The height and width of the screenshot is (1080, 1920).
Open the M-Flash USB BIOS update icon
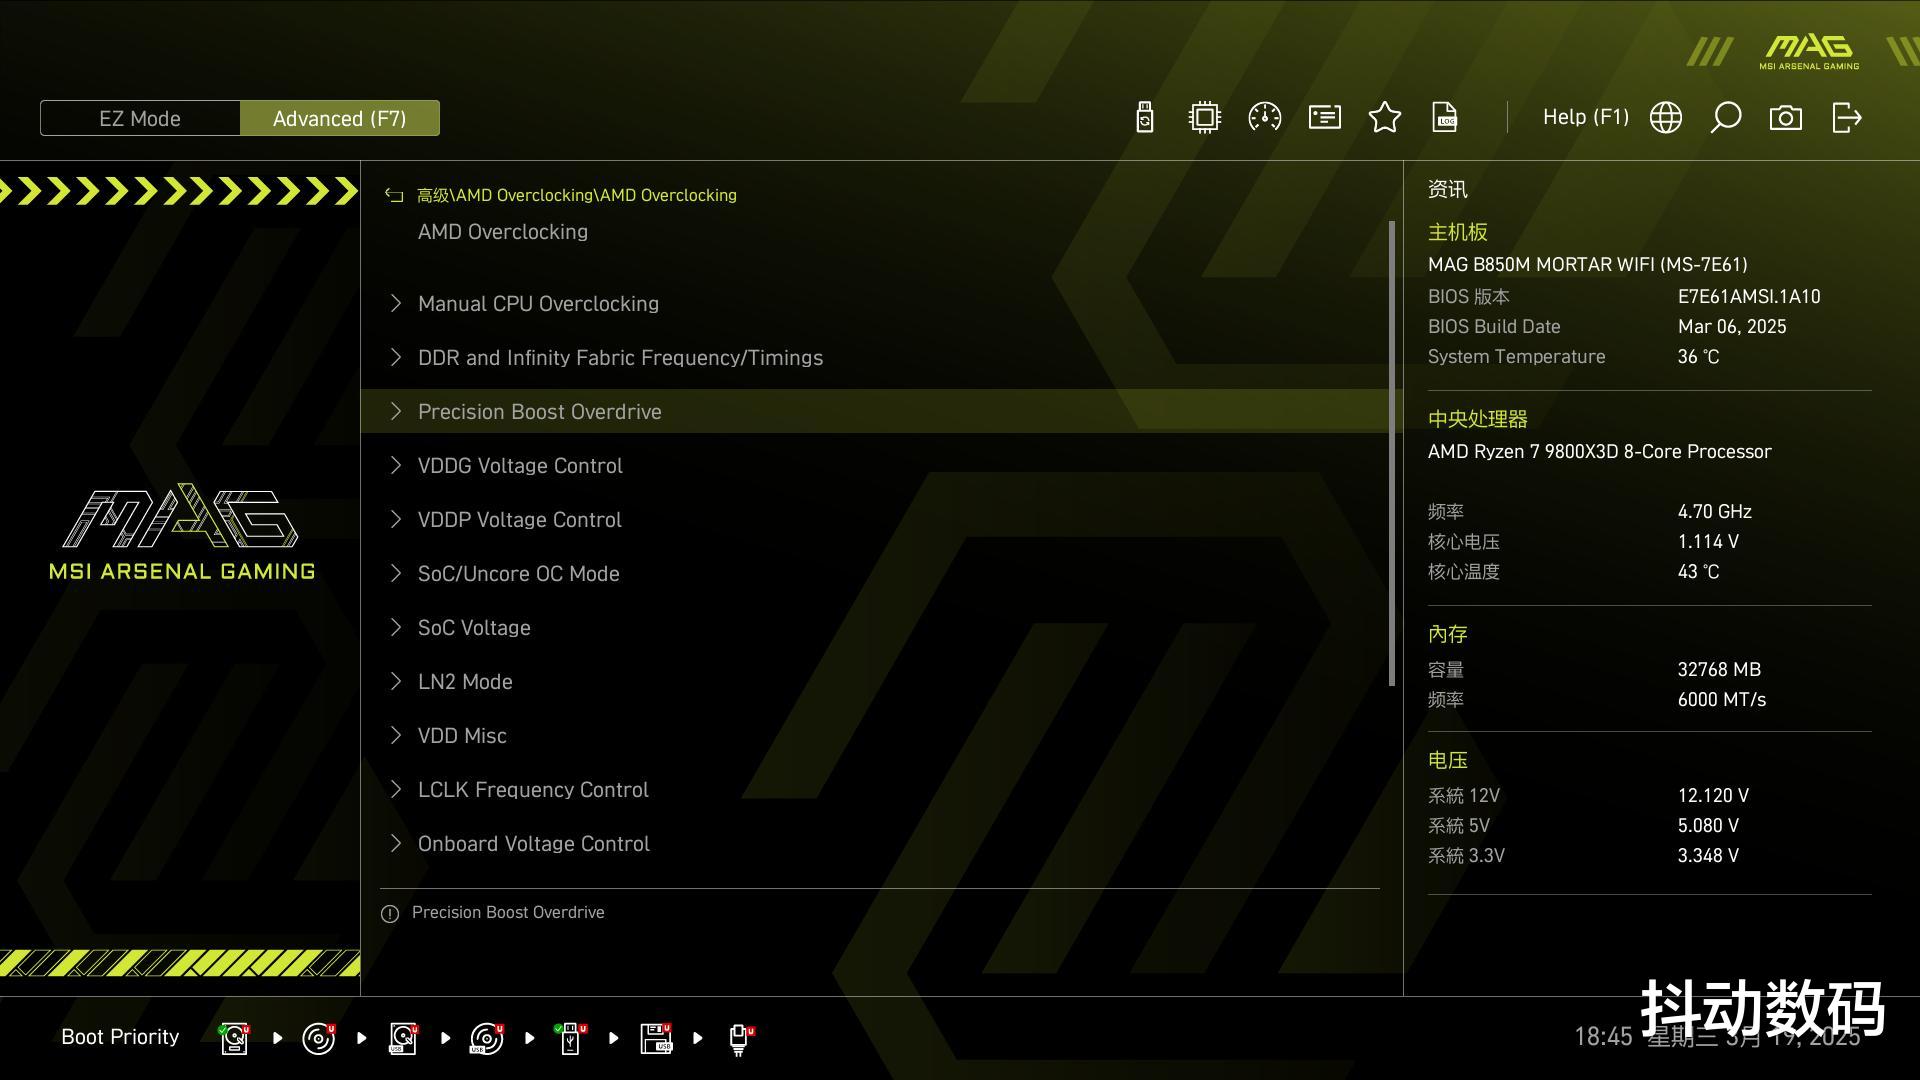[1145, 118]
